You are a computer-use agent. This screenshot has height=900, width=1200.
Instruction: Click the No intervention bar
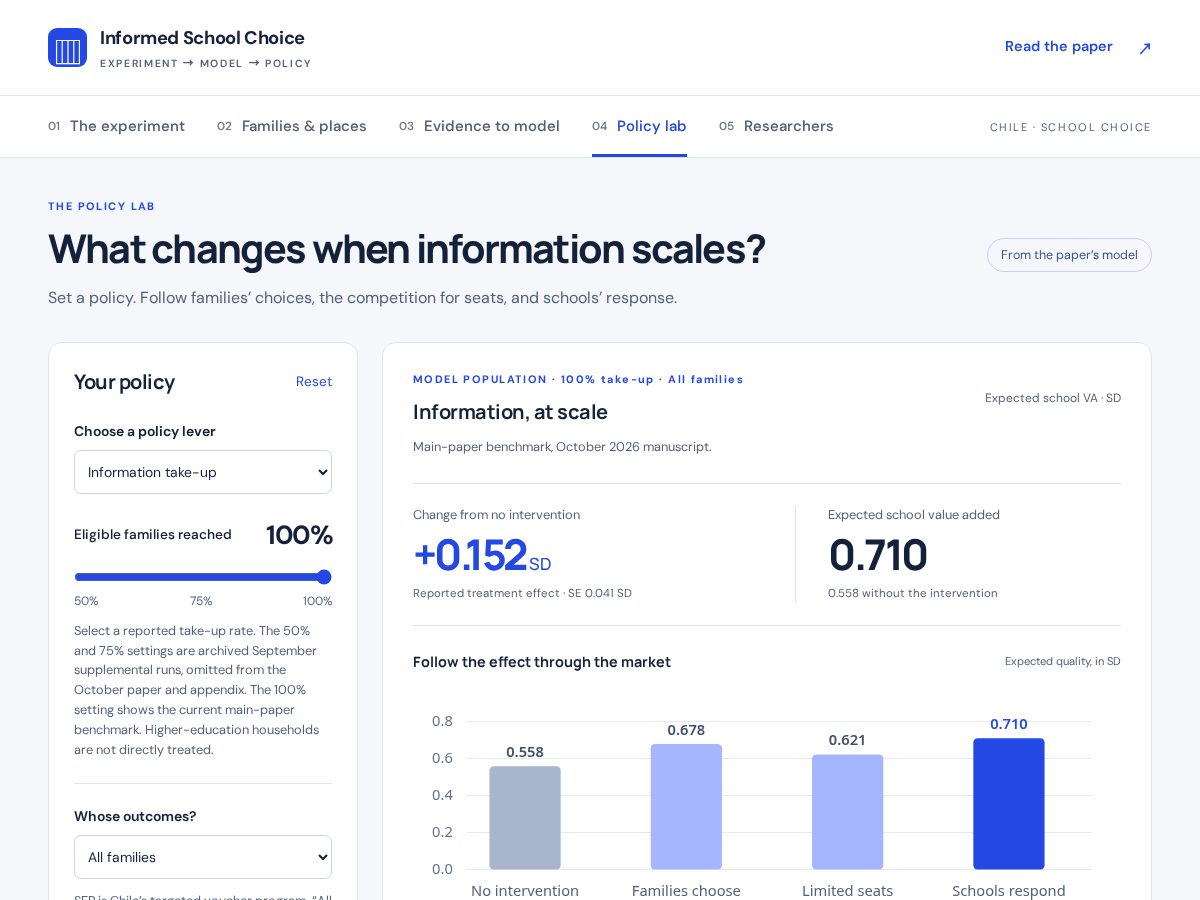point(525,817)
